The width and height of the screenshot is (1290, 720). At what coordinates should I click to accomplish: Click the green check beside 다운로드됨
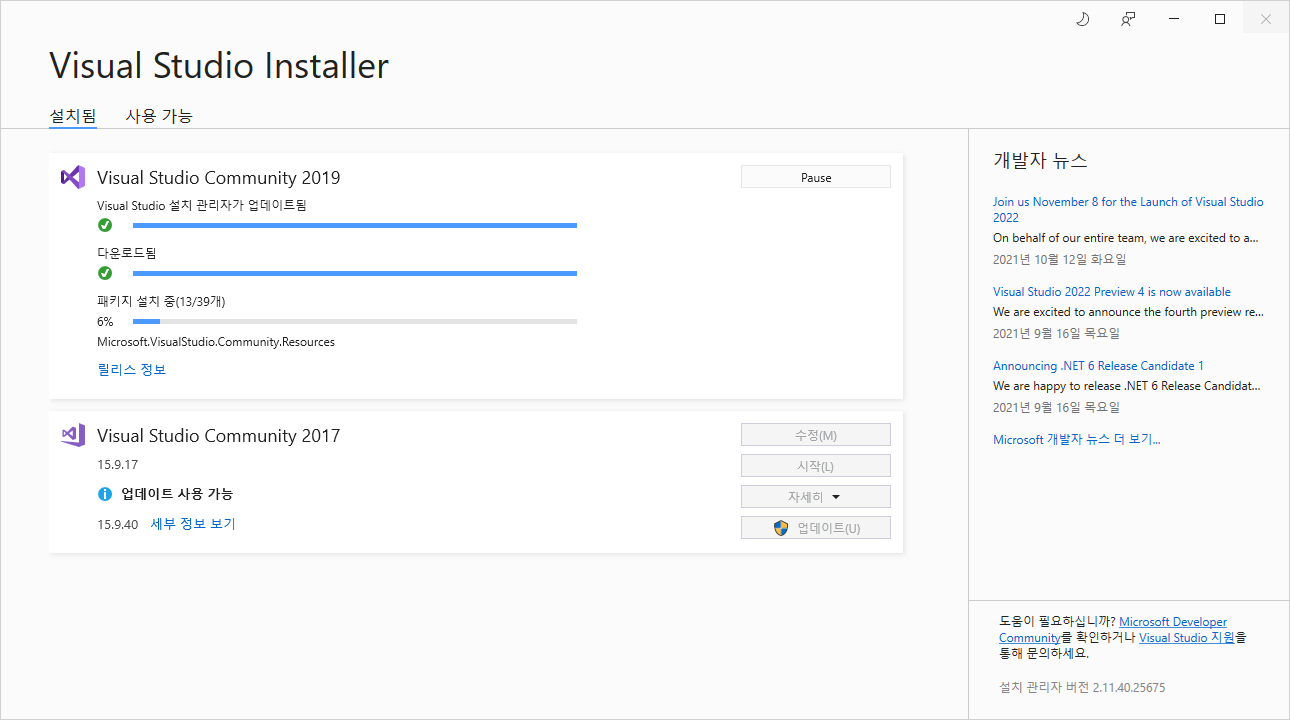105,273
